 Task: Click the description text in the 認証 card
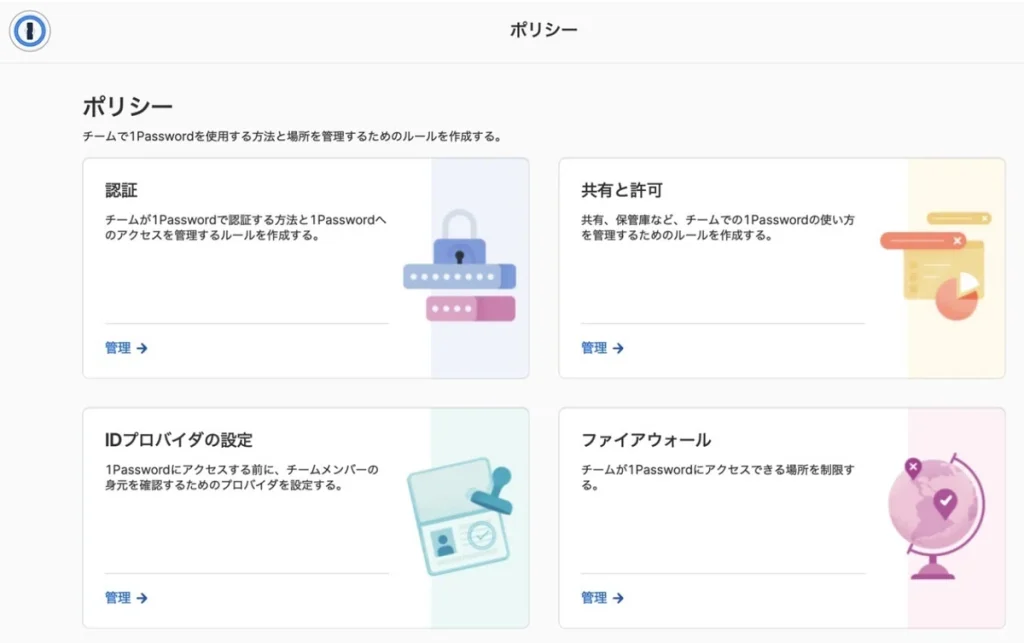pyautogui.click(x=245, y=227)
